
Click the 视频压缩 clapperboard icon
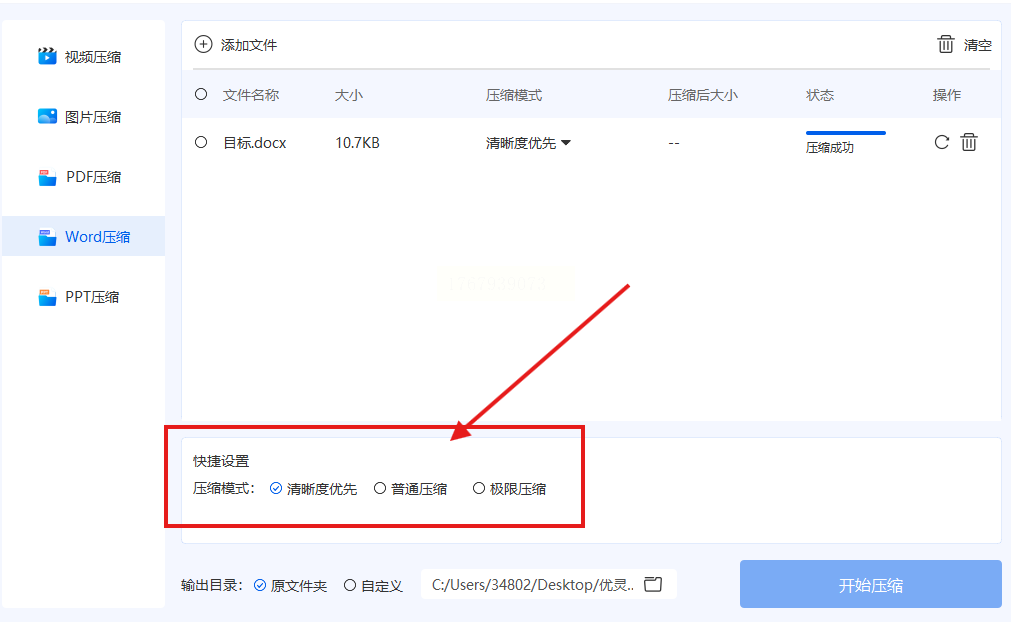pyautogui.click(x=47, y=56)
